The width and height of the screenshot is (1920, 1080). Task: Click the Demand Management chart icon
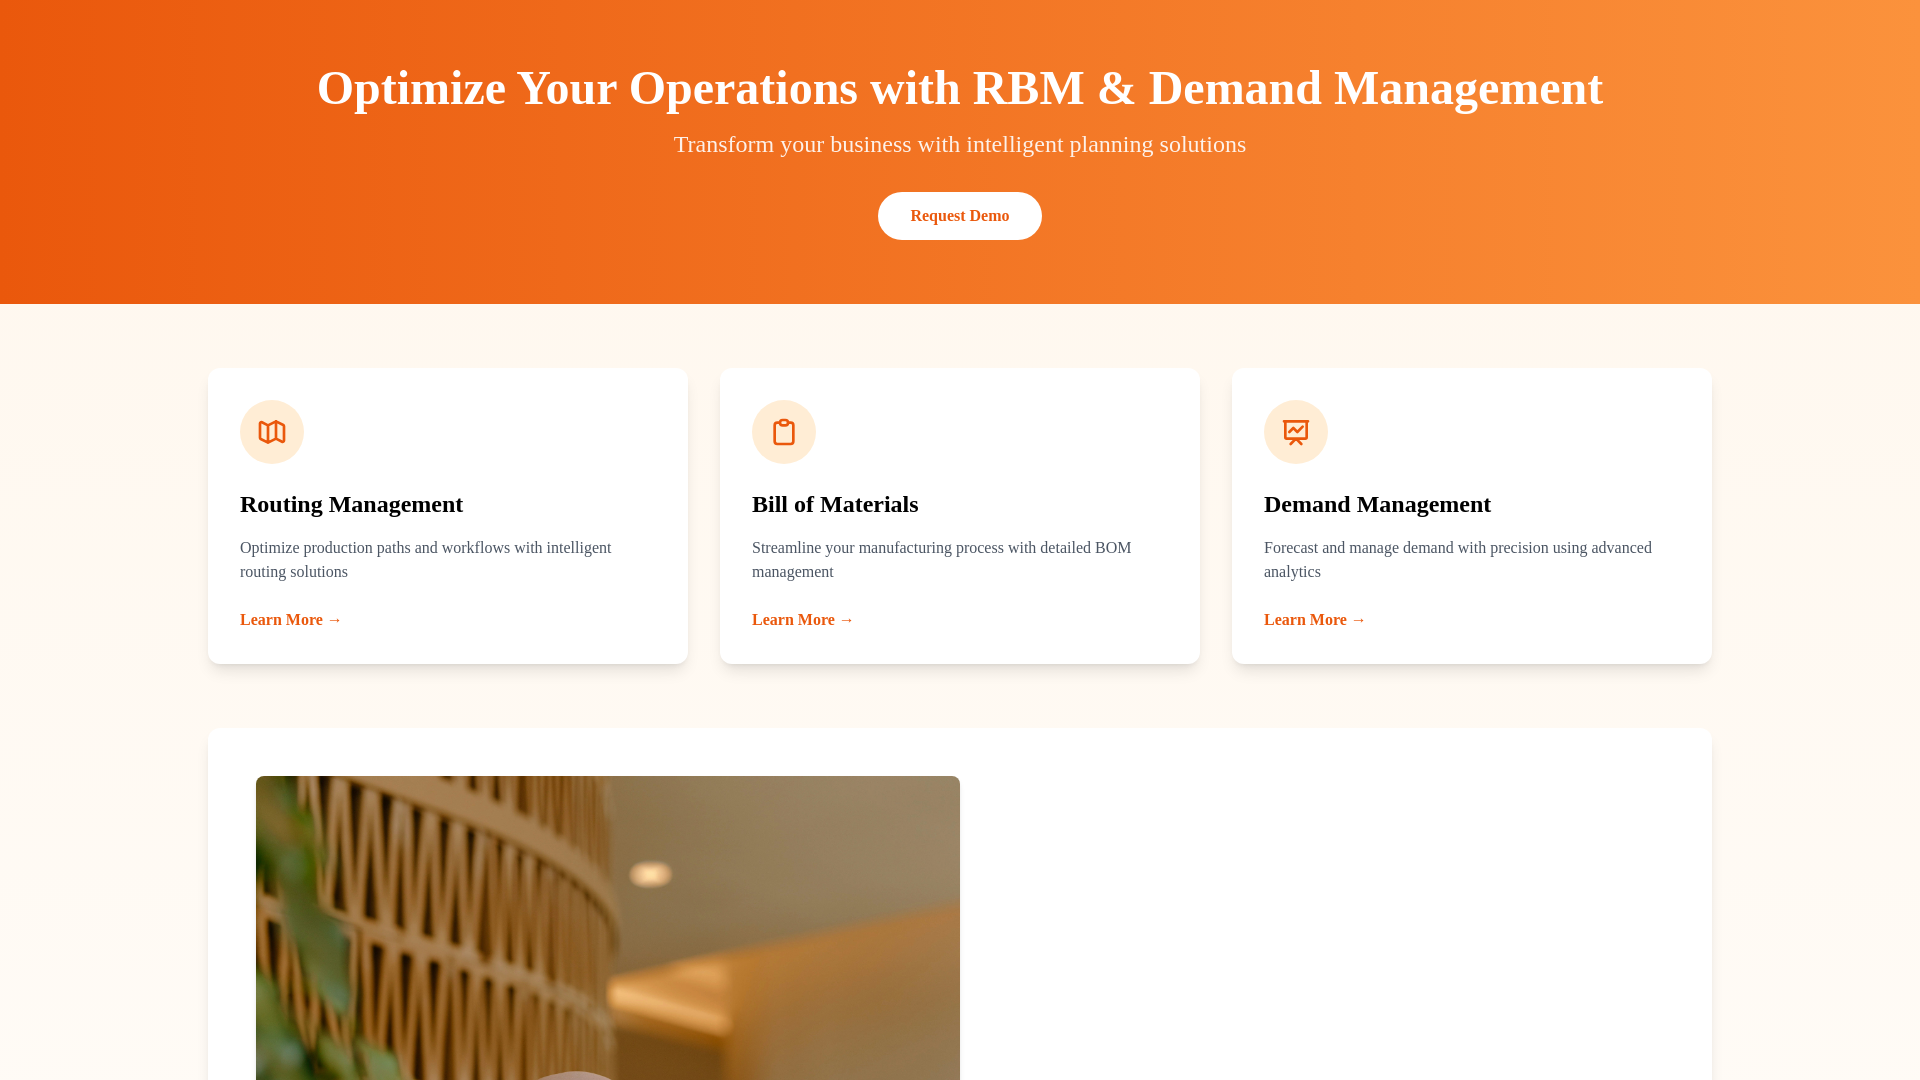pos(1296,432)
